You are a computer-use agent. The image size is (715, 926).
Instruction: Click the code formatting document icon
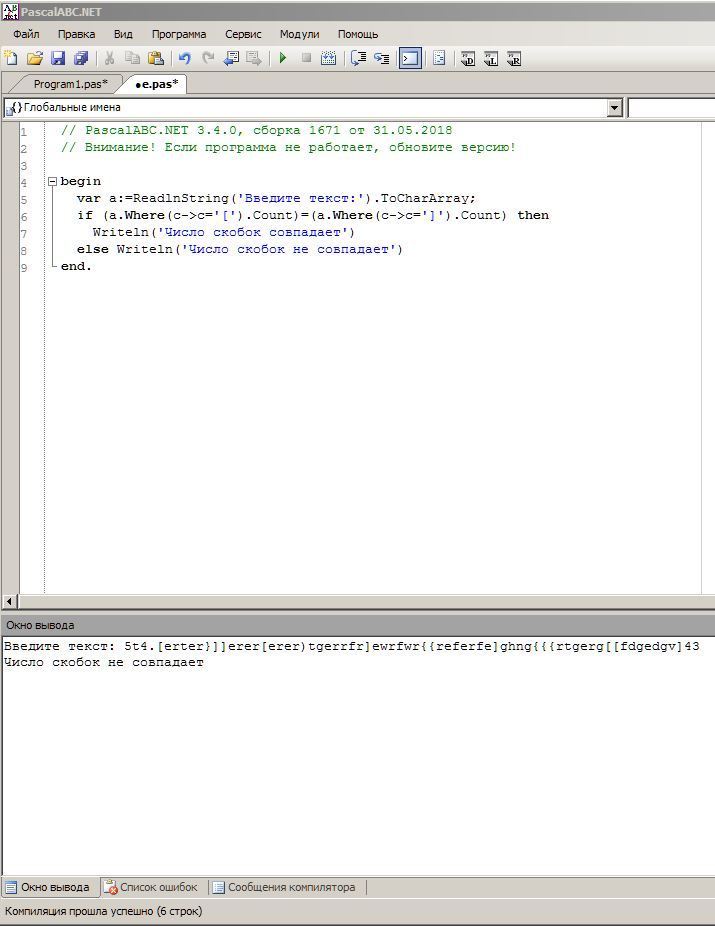[439, 58]
